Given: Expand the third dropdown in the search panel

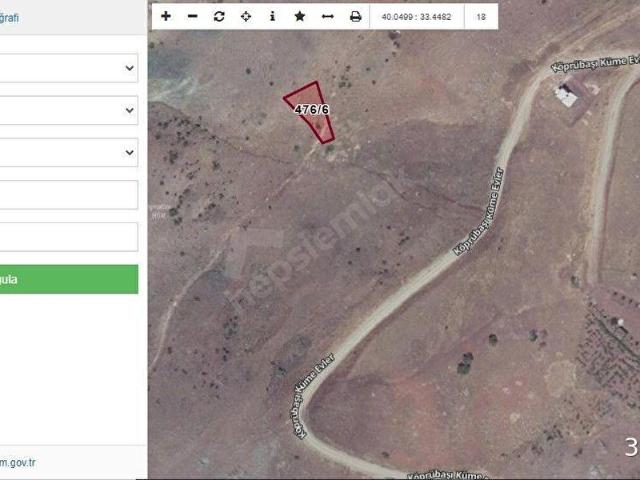Looking at the screenshot, I should [68, 152].
